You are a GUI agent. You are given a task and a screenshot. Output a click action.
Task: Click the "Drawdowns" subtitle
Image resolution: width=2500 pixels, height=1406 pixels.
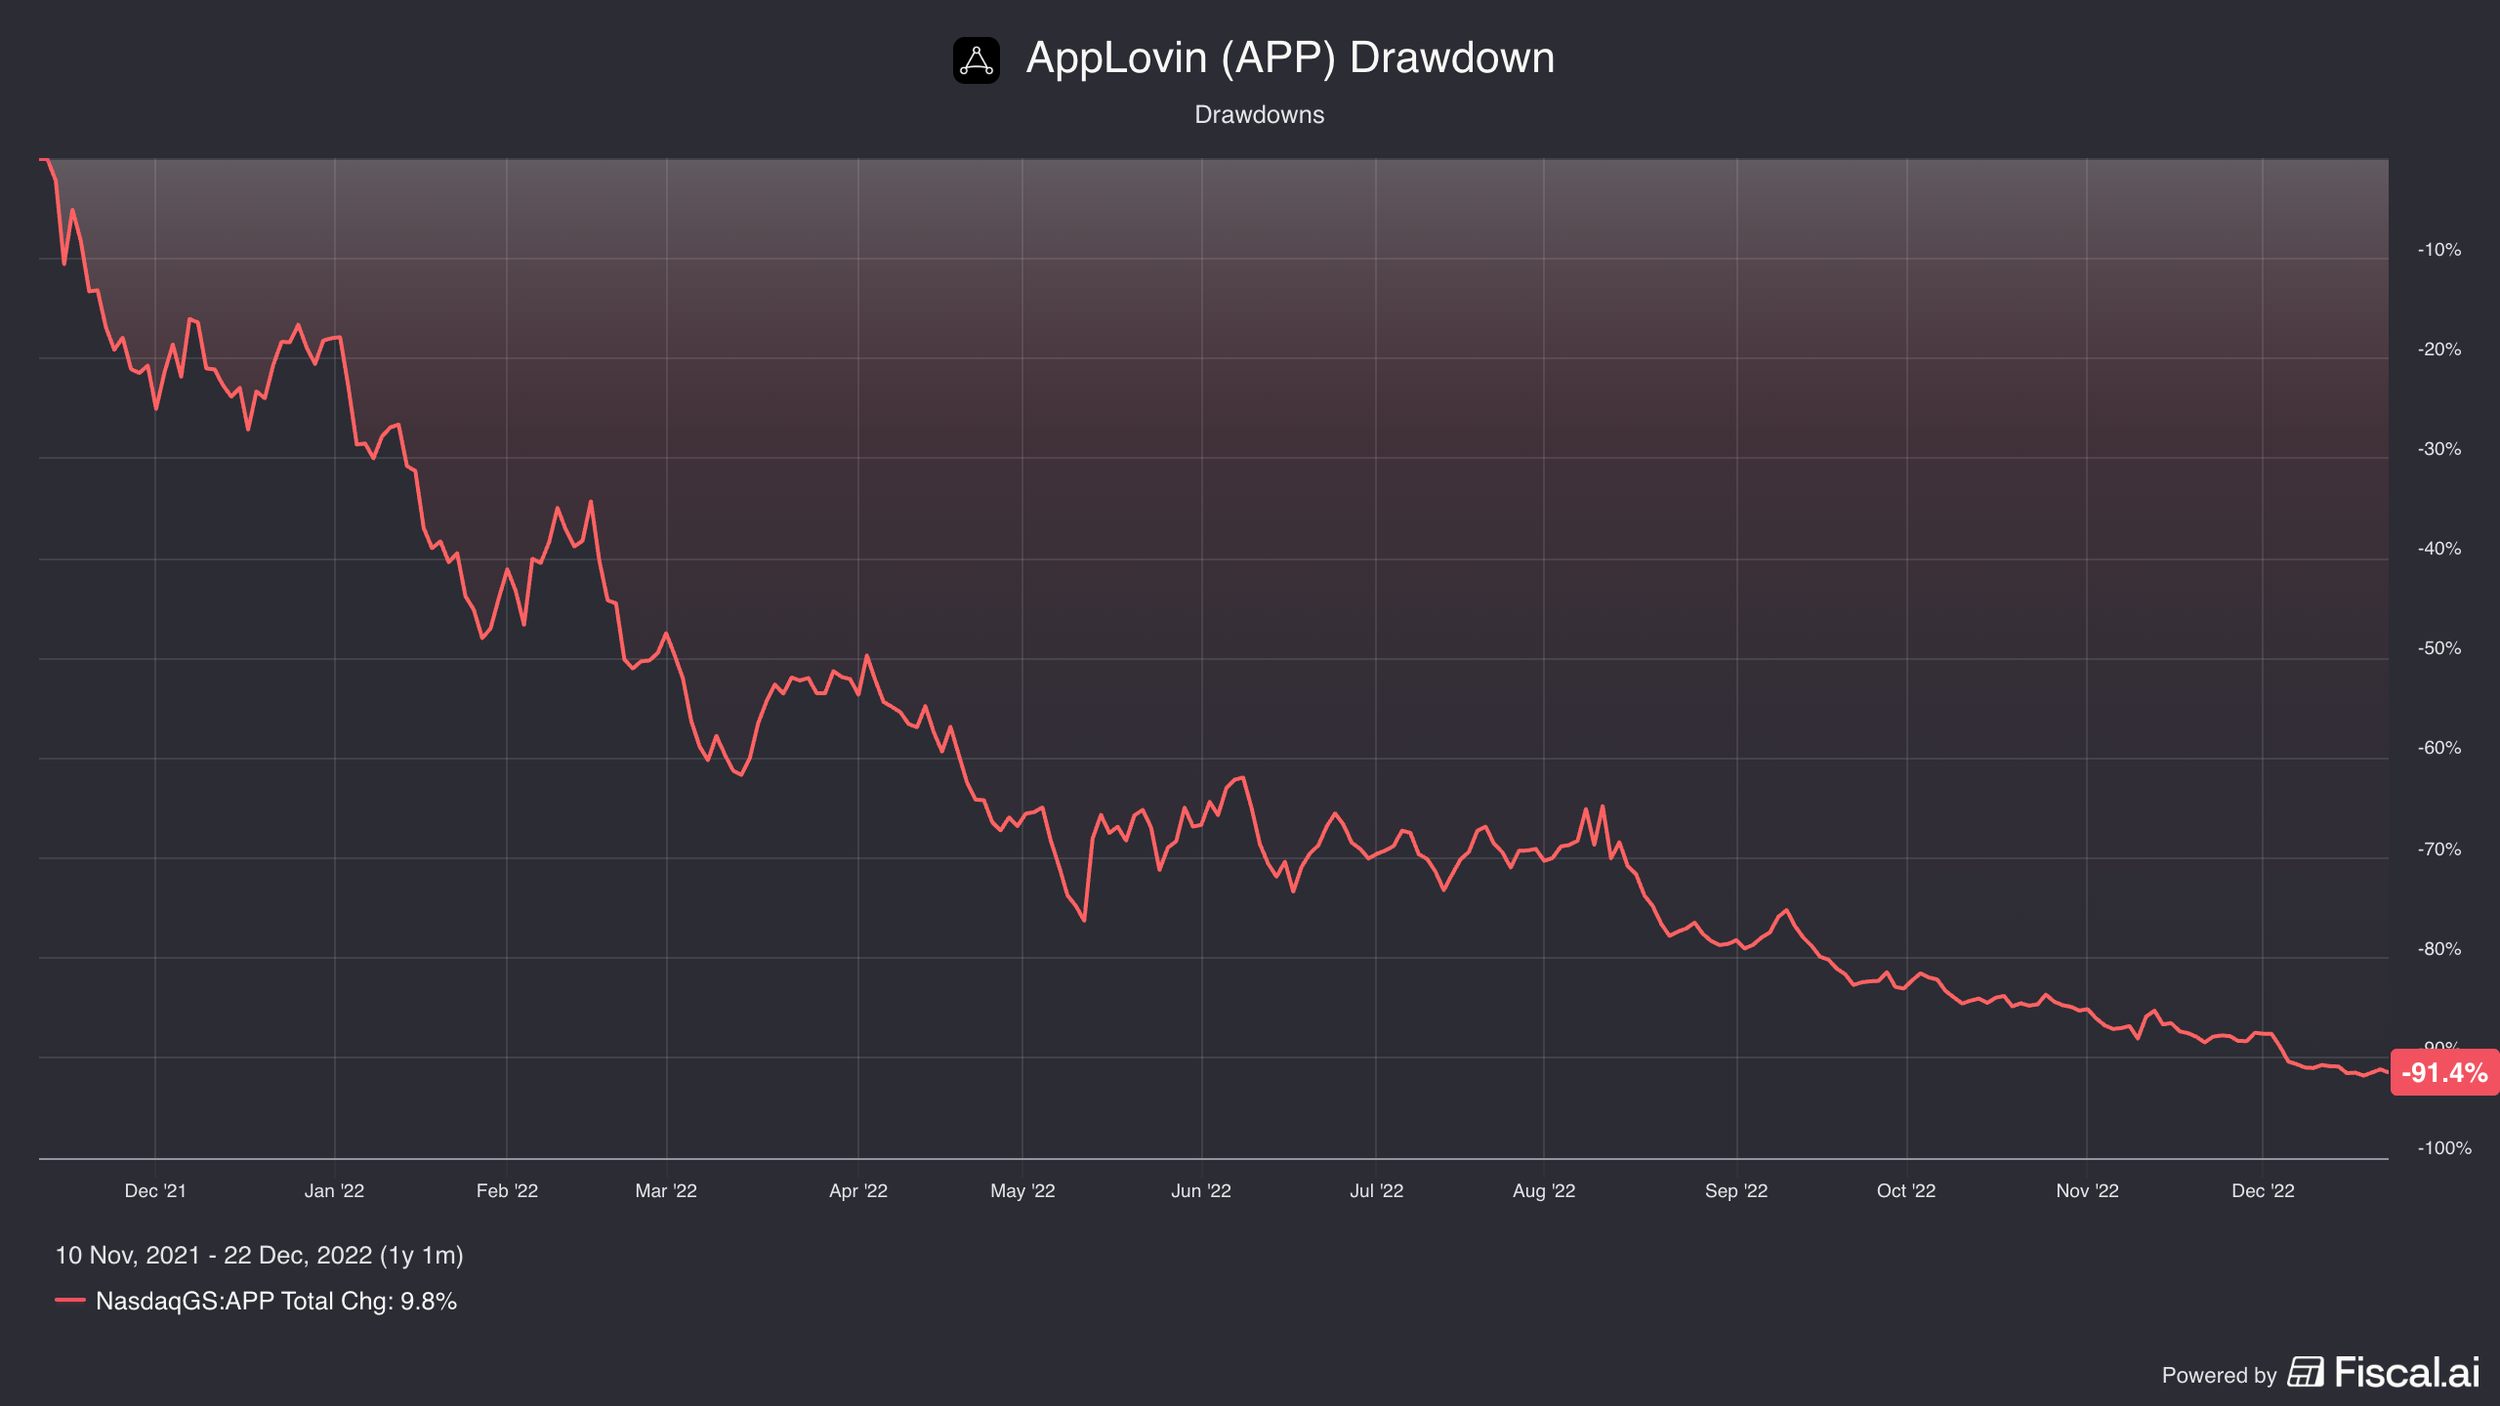(x=1259, y=115)
